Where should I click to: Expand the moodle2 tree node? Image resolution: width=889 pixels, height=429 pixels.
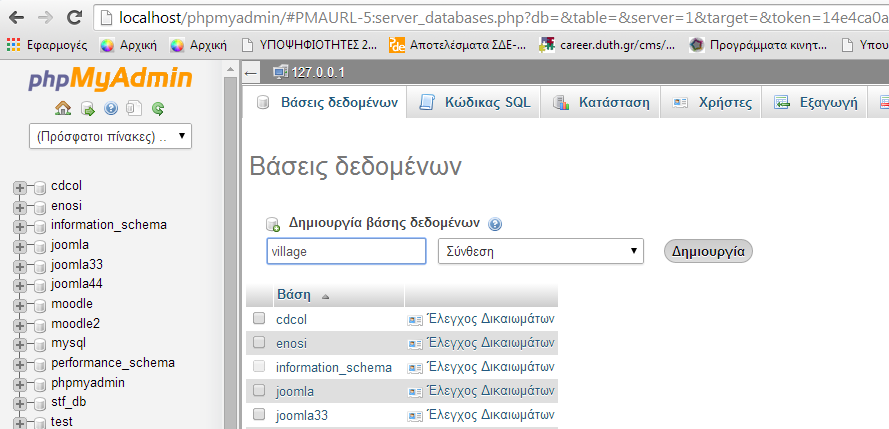tap(20, 325)
